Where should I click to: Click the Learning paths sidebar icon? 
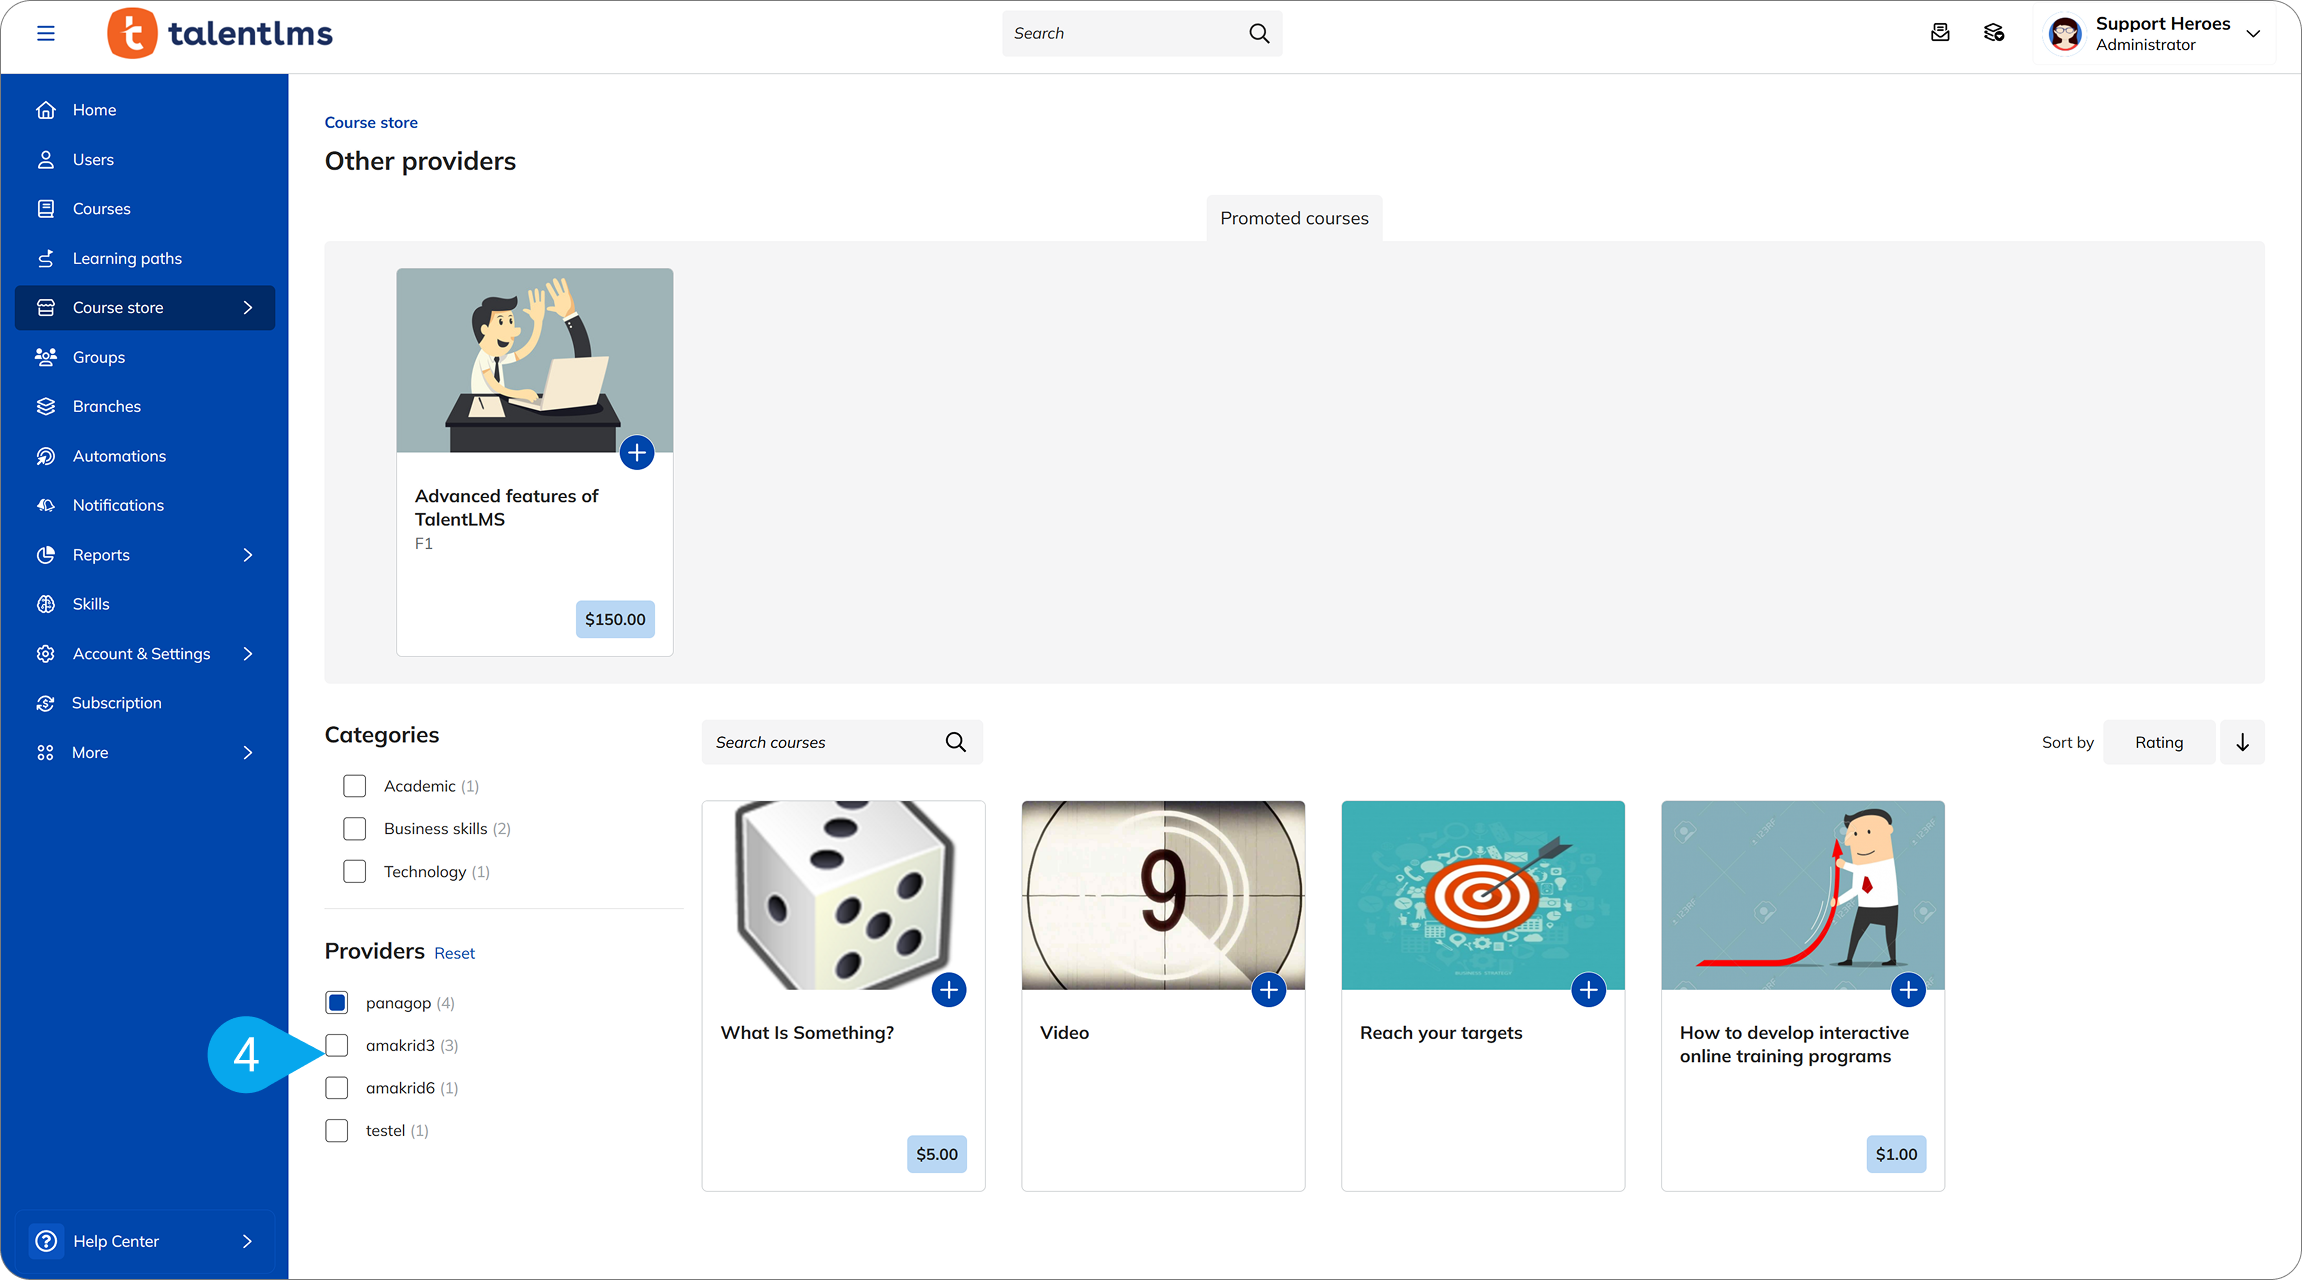coord(46,258)
